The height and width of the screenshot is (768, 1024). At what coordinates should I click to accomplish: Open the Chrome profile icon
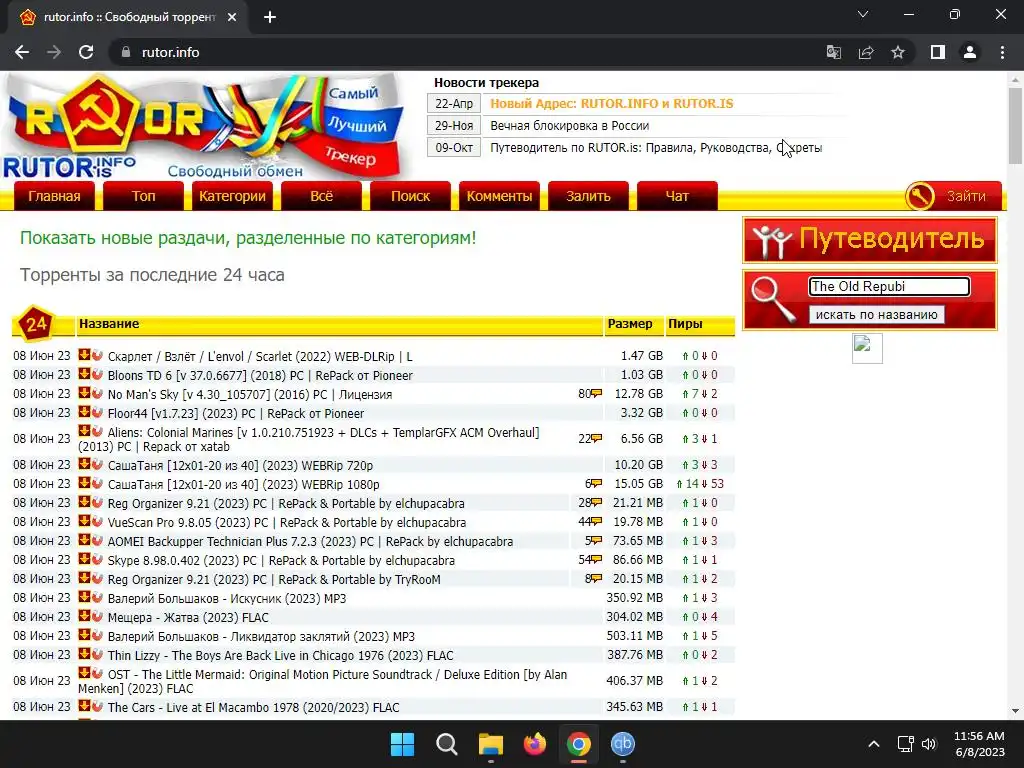[970, 52]
